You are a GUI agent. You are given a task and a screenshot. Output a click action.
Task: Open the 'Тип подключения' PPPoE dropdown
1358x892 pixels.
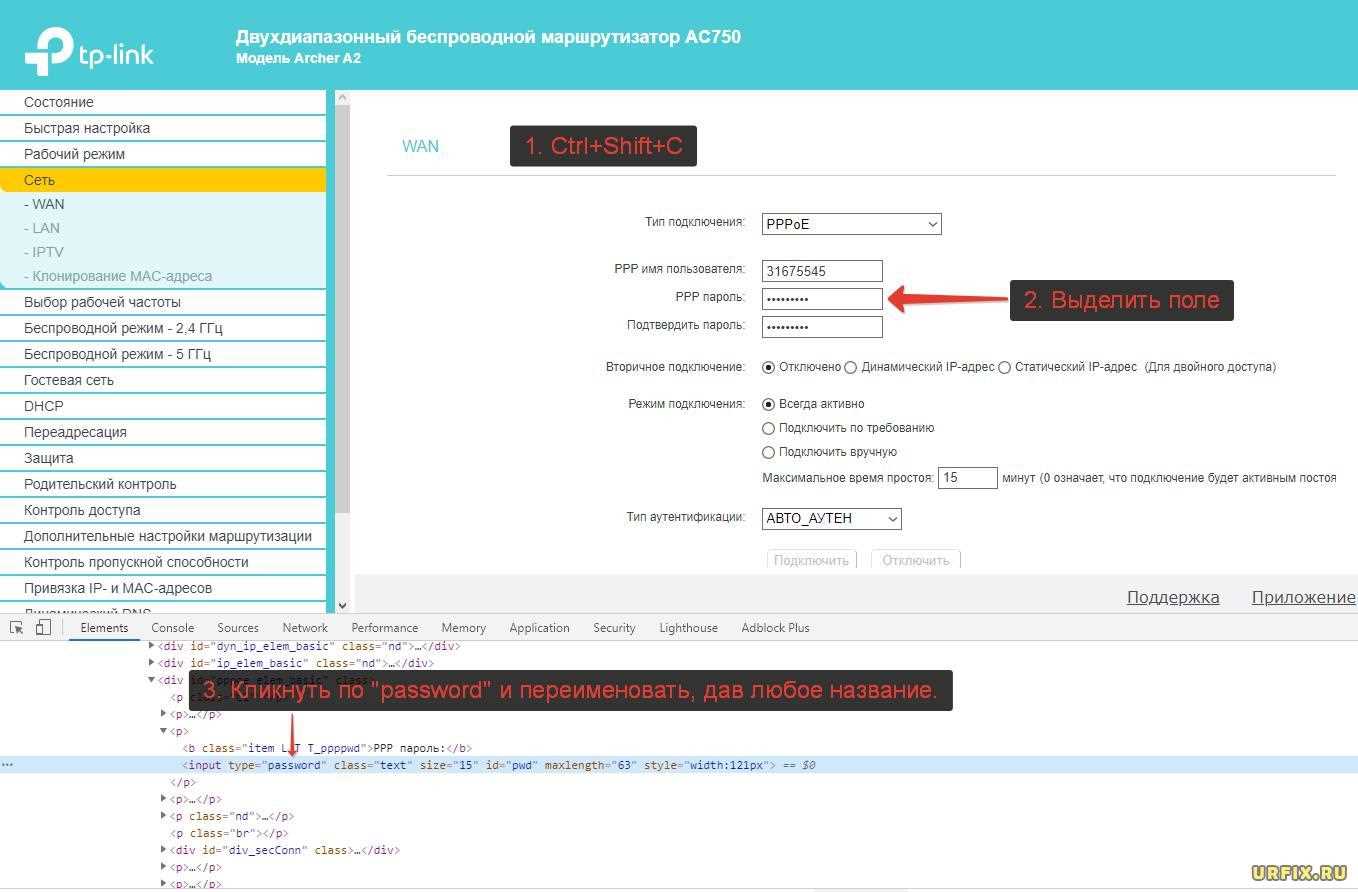(x=851, y=224)
